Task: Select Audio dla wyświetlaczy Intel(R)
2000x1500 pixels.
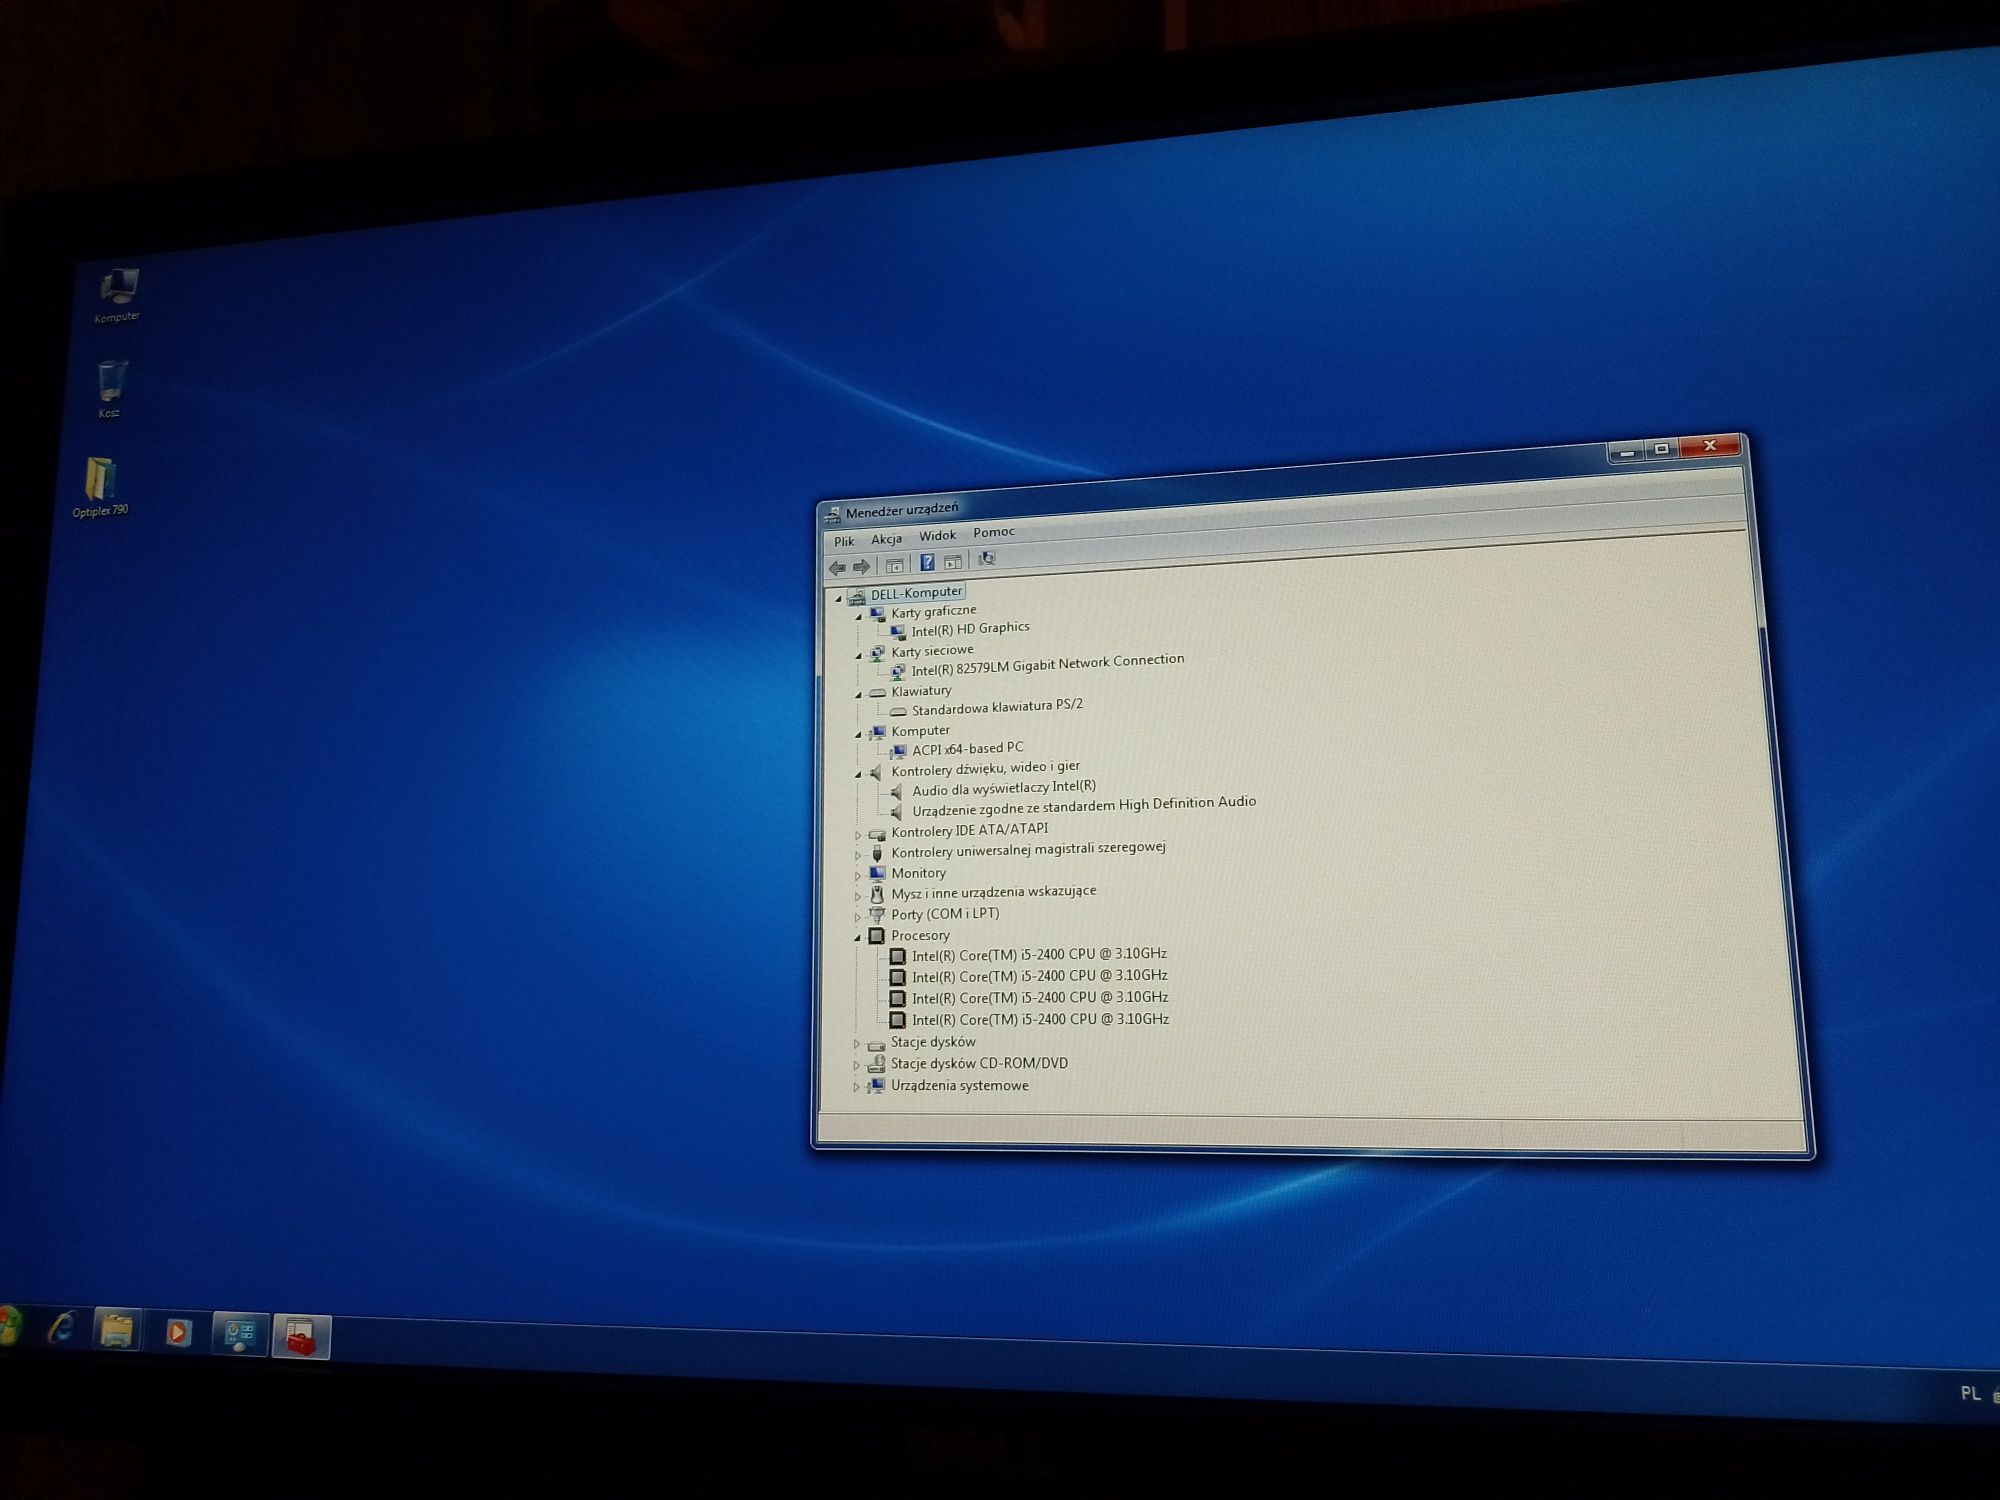Action: coord(1004,788)
